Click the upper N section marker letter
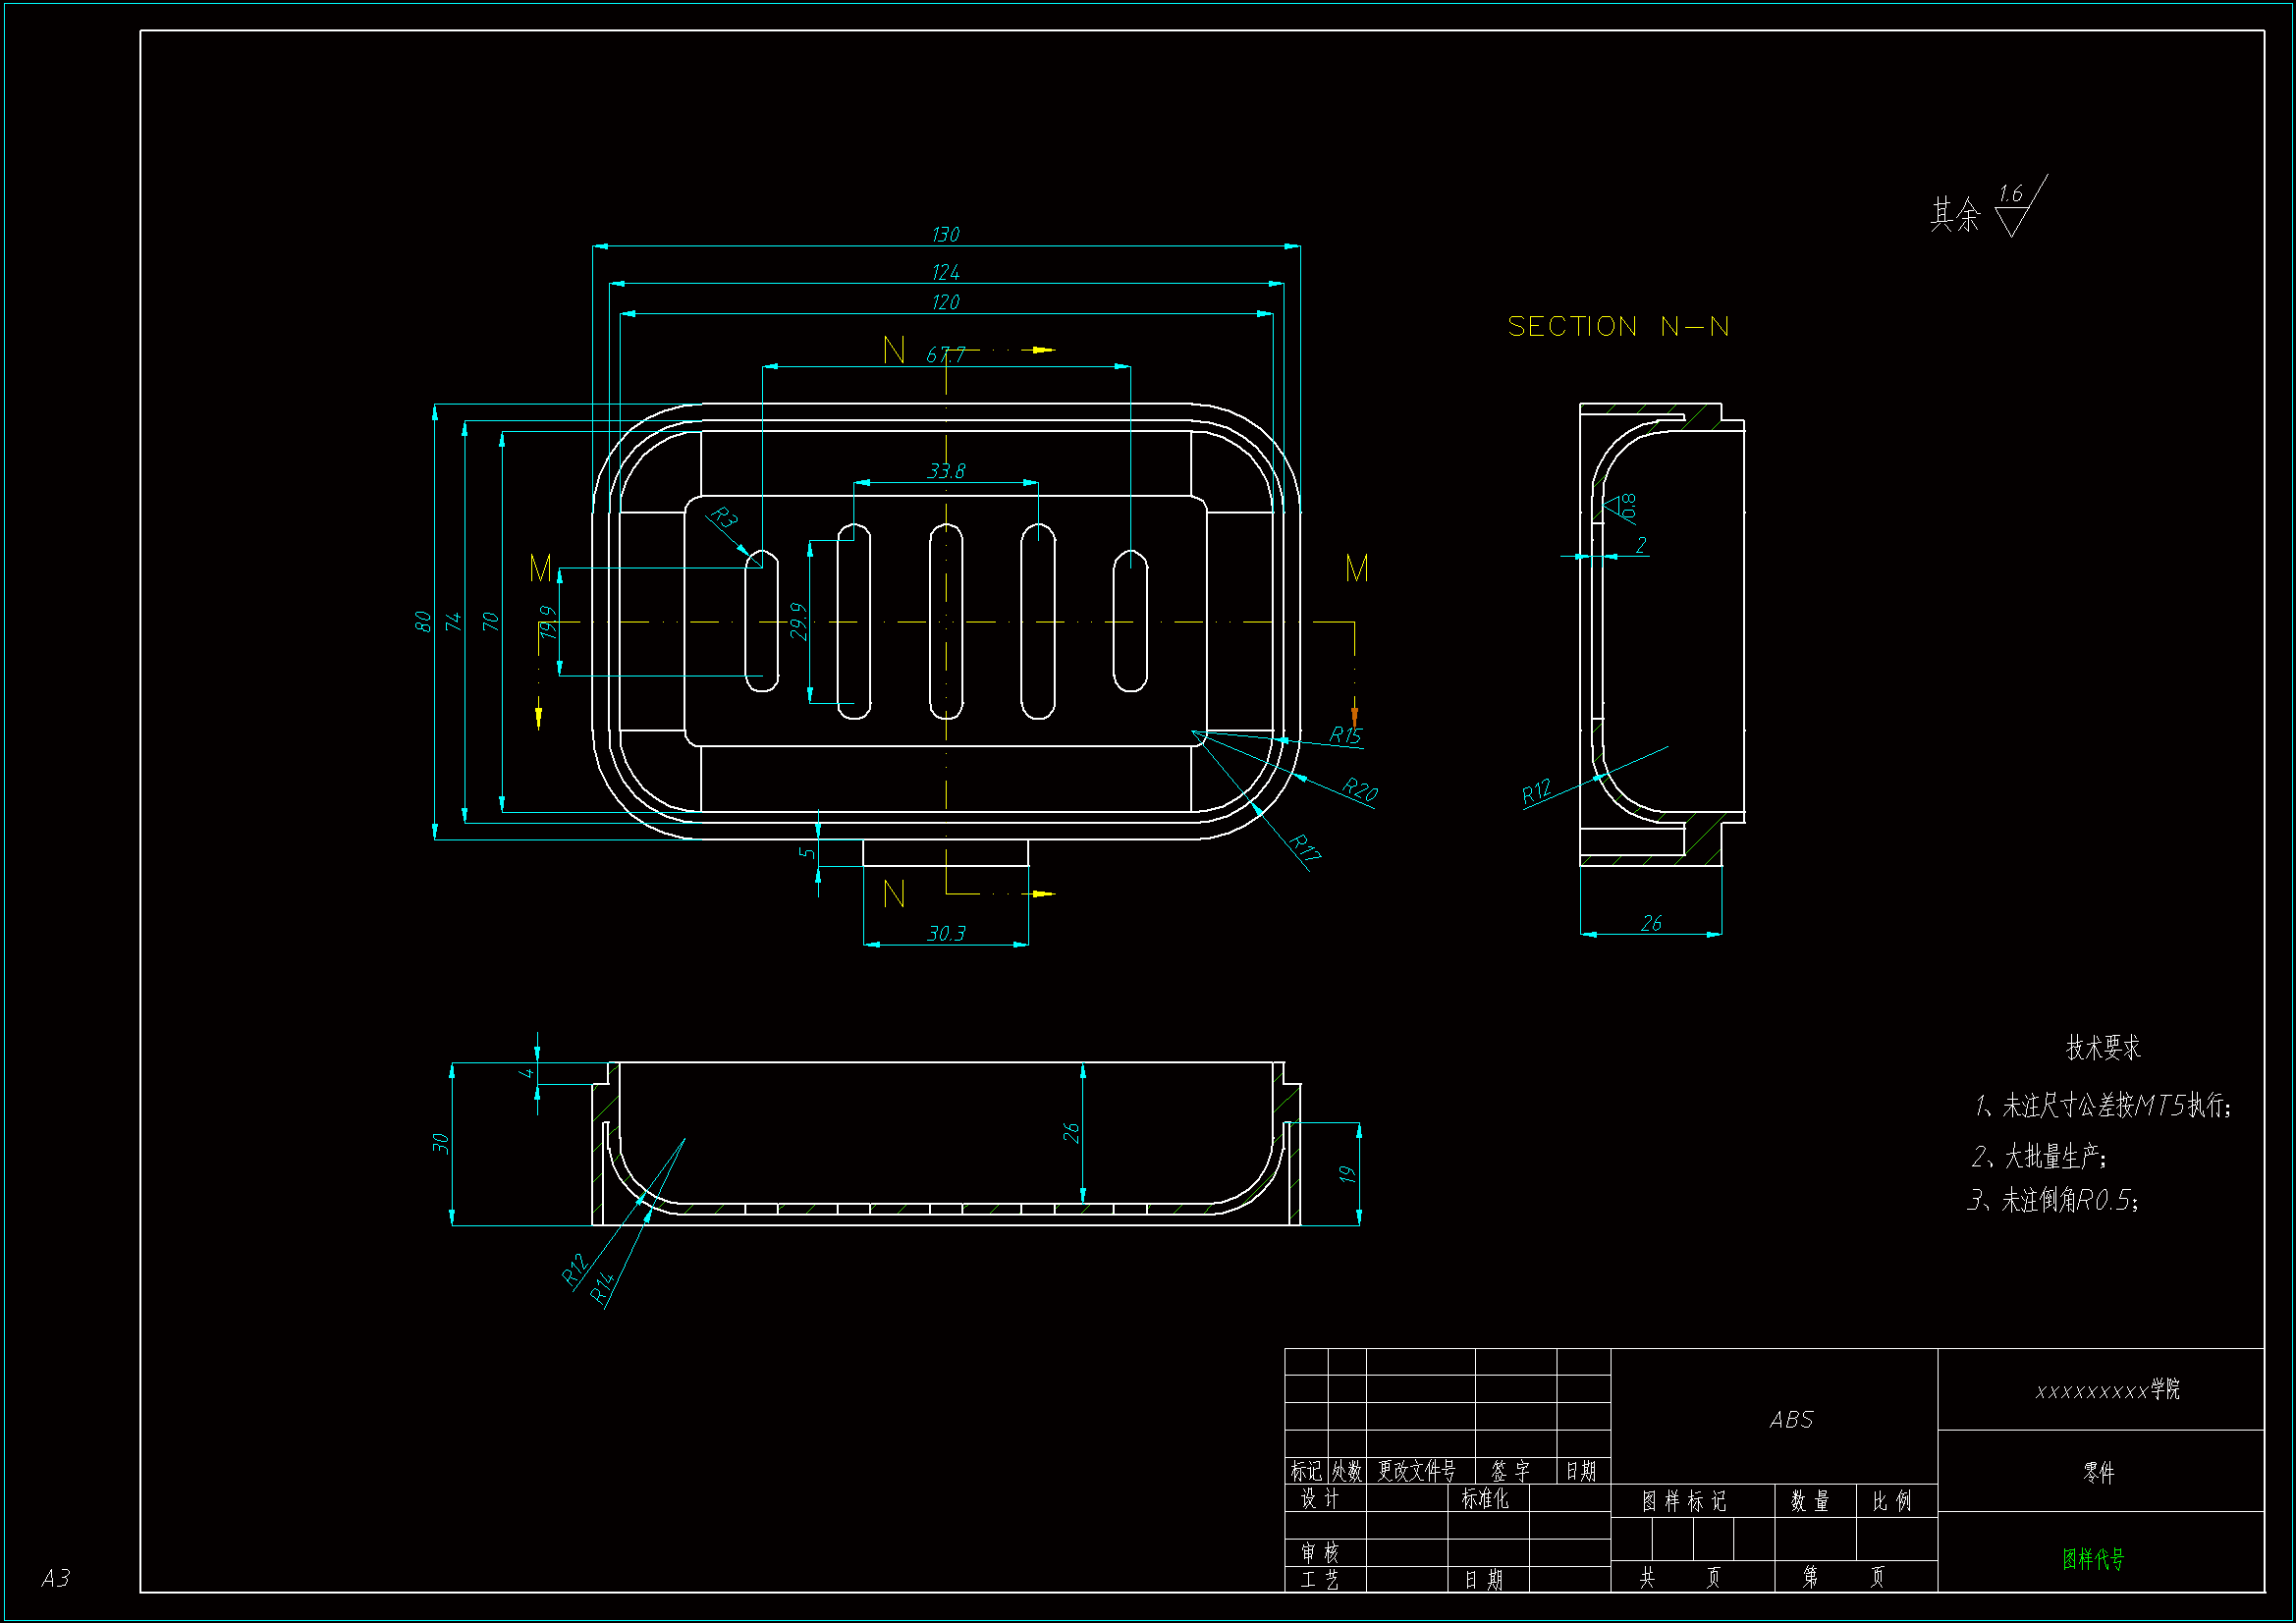The height and width of the screenshot is (1623, 2296). pos(894,351)
